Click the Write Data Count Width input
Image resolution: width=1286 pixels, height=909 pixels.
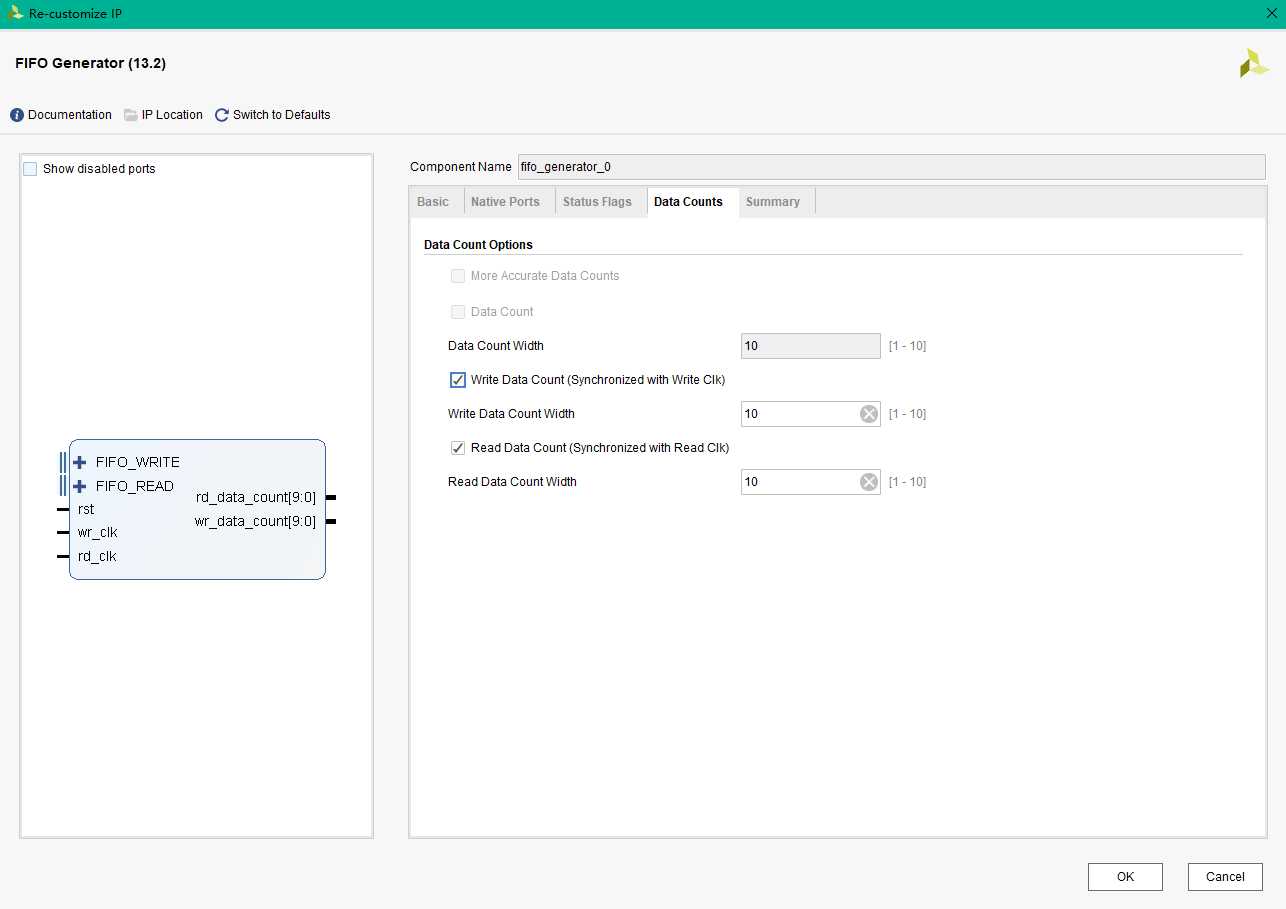coord(810,414)
